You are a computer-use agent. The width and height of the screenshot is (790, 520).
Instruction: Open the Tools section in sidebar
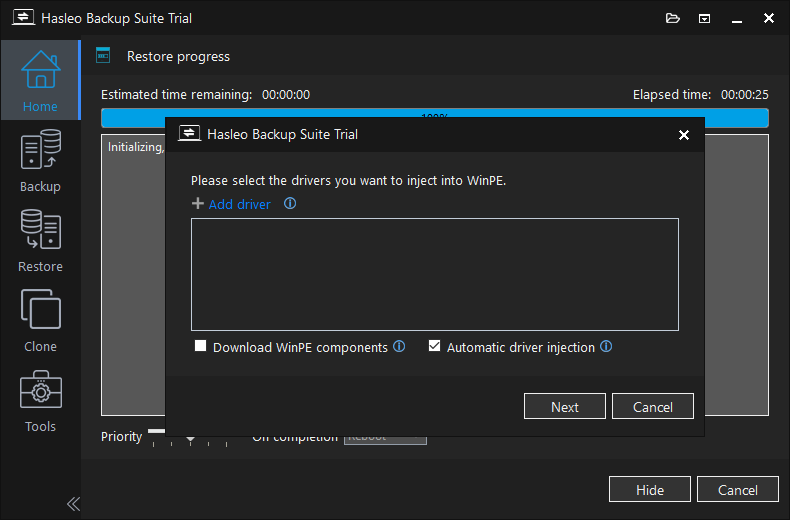click(x=40, y=401)
